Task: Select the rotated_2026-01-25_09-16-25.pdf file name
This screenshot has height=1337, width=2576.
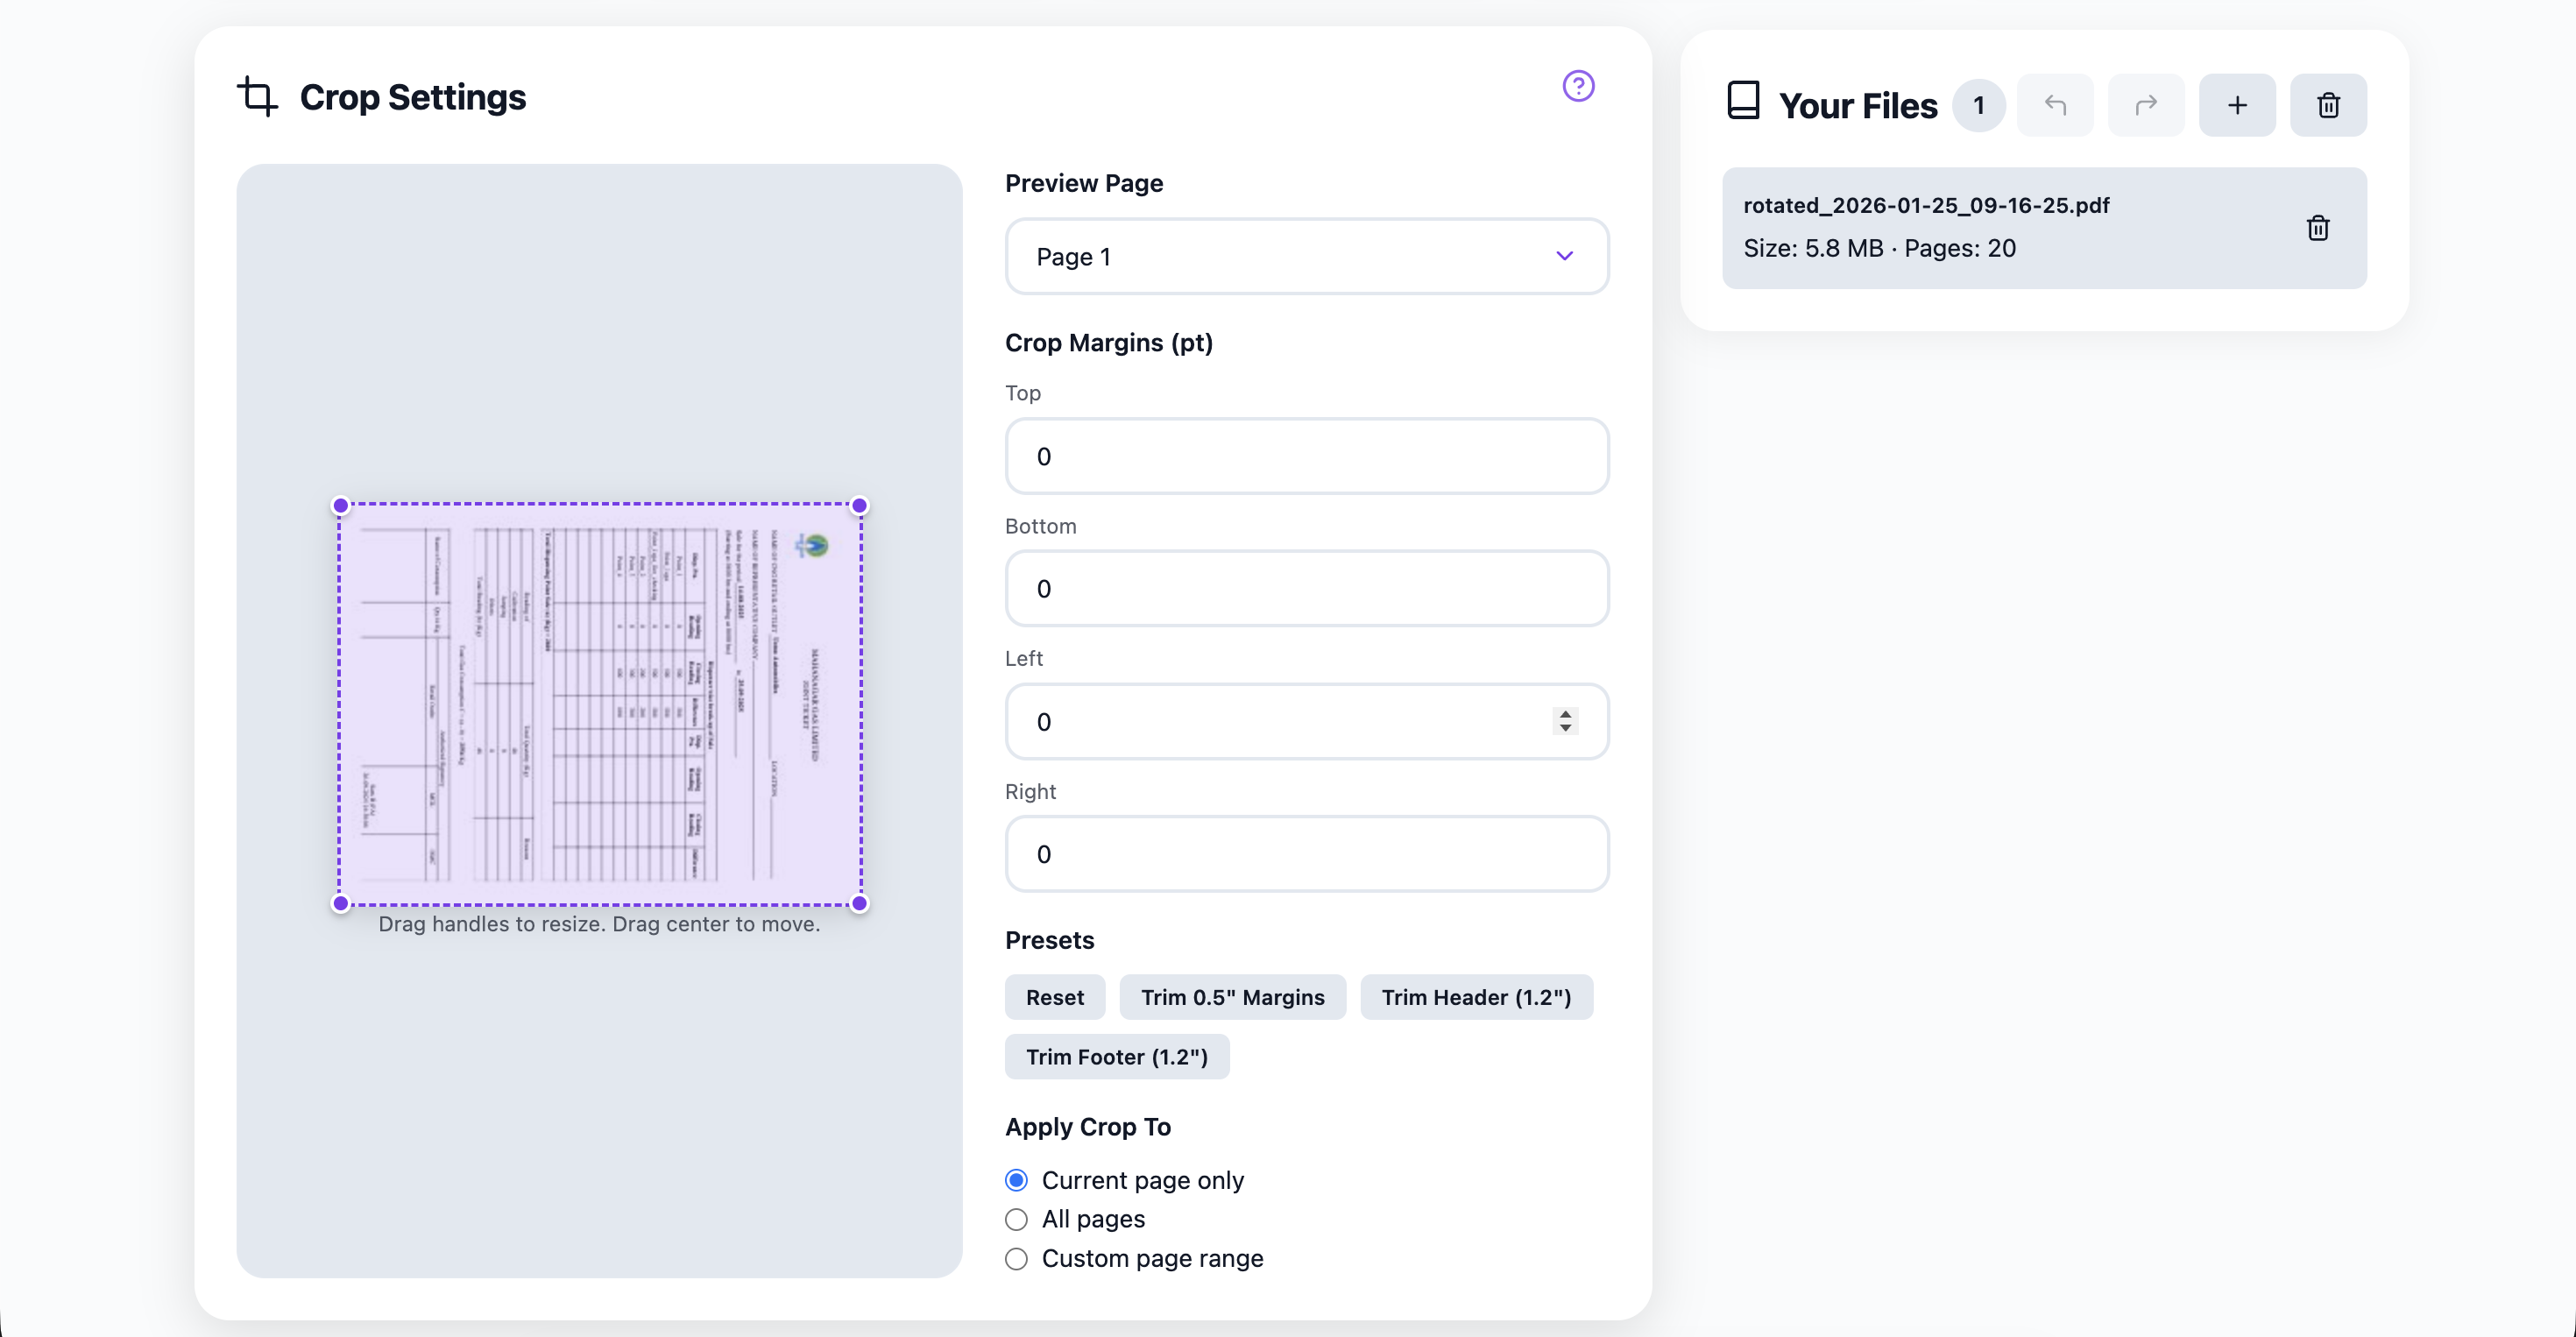Action: click(x=1926, y=205)
